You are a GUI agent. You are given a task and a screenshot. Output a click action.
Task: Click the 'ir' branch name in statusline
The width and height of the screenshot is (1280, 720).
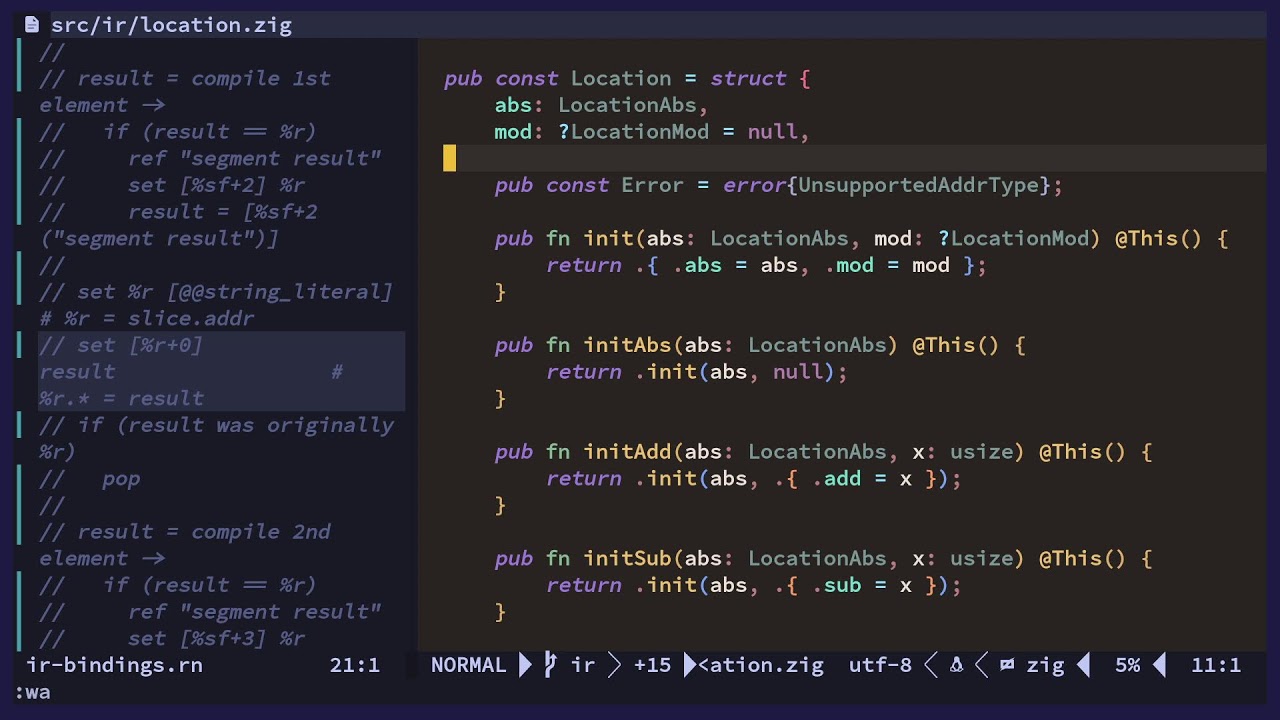583,665
